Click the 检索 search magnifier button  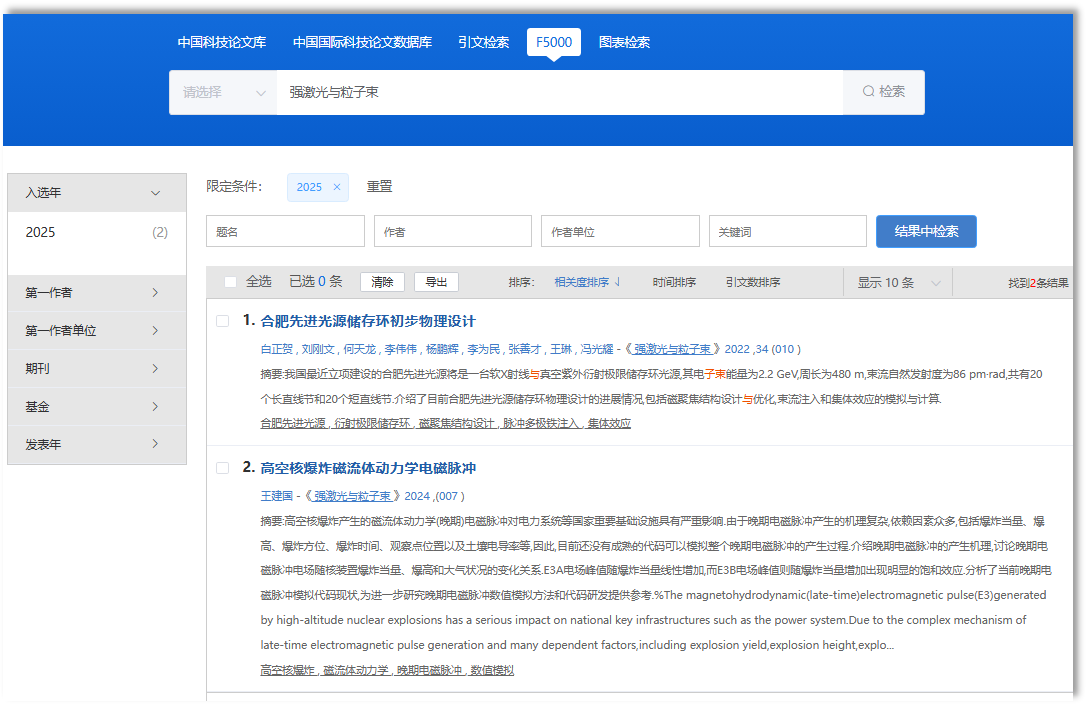coord(883,92)
